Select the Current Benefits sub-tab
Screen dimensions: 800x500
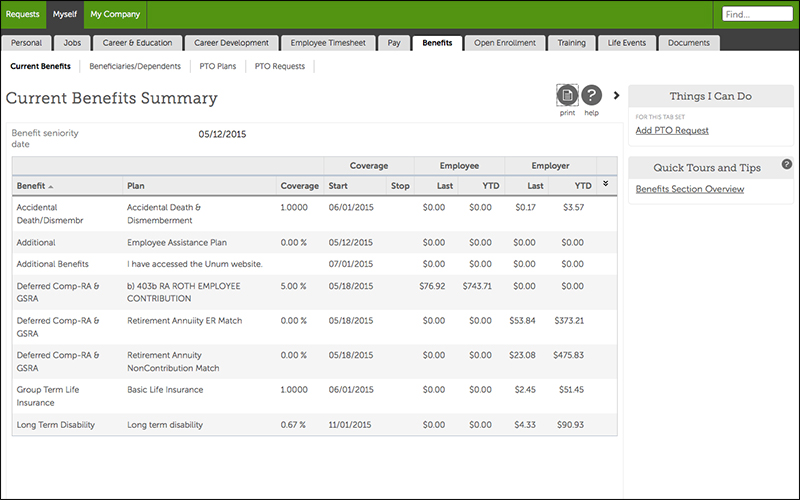point(40,66)
